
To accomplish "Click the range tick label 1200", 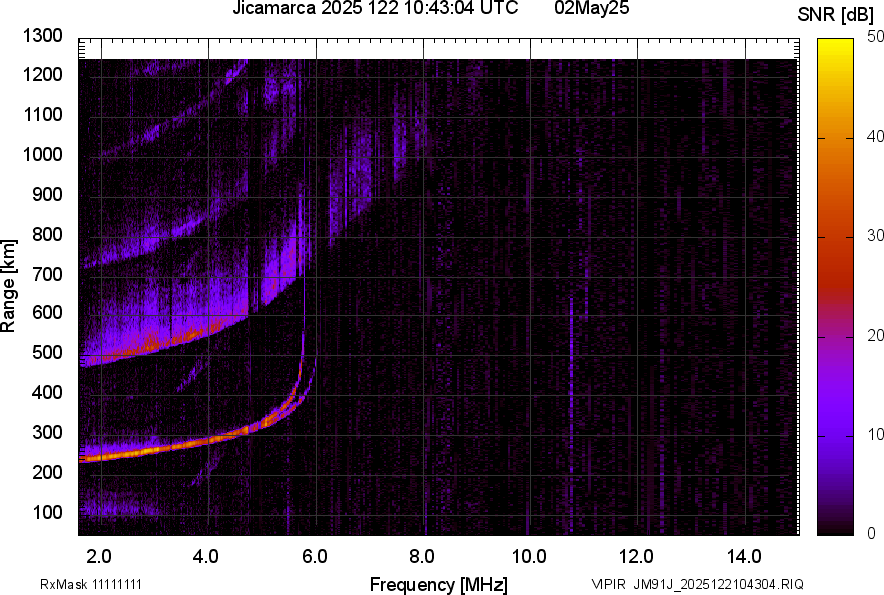I will [x=42, y=74].
